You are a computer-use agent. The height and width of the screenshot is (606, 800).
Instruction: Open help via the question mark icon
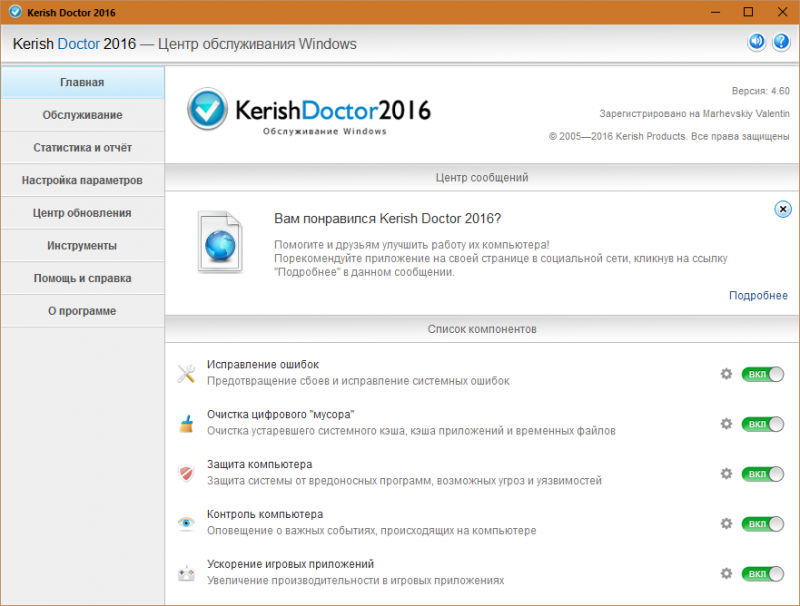pyautogui.click(x=781, y=42)
